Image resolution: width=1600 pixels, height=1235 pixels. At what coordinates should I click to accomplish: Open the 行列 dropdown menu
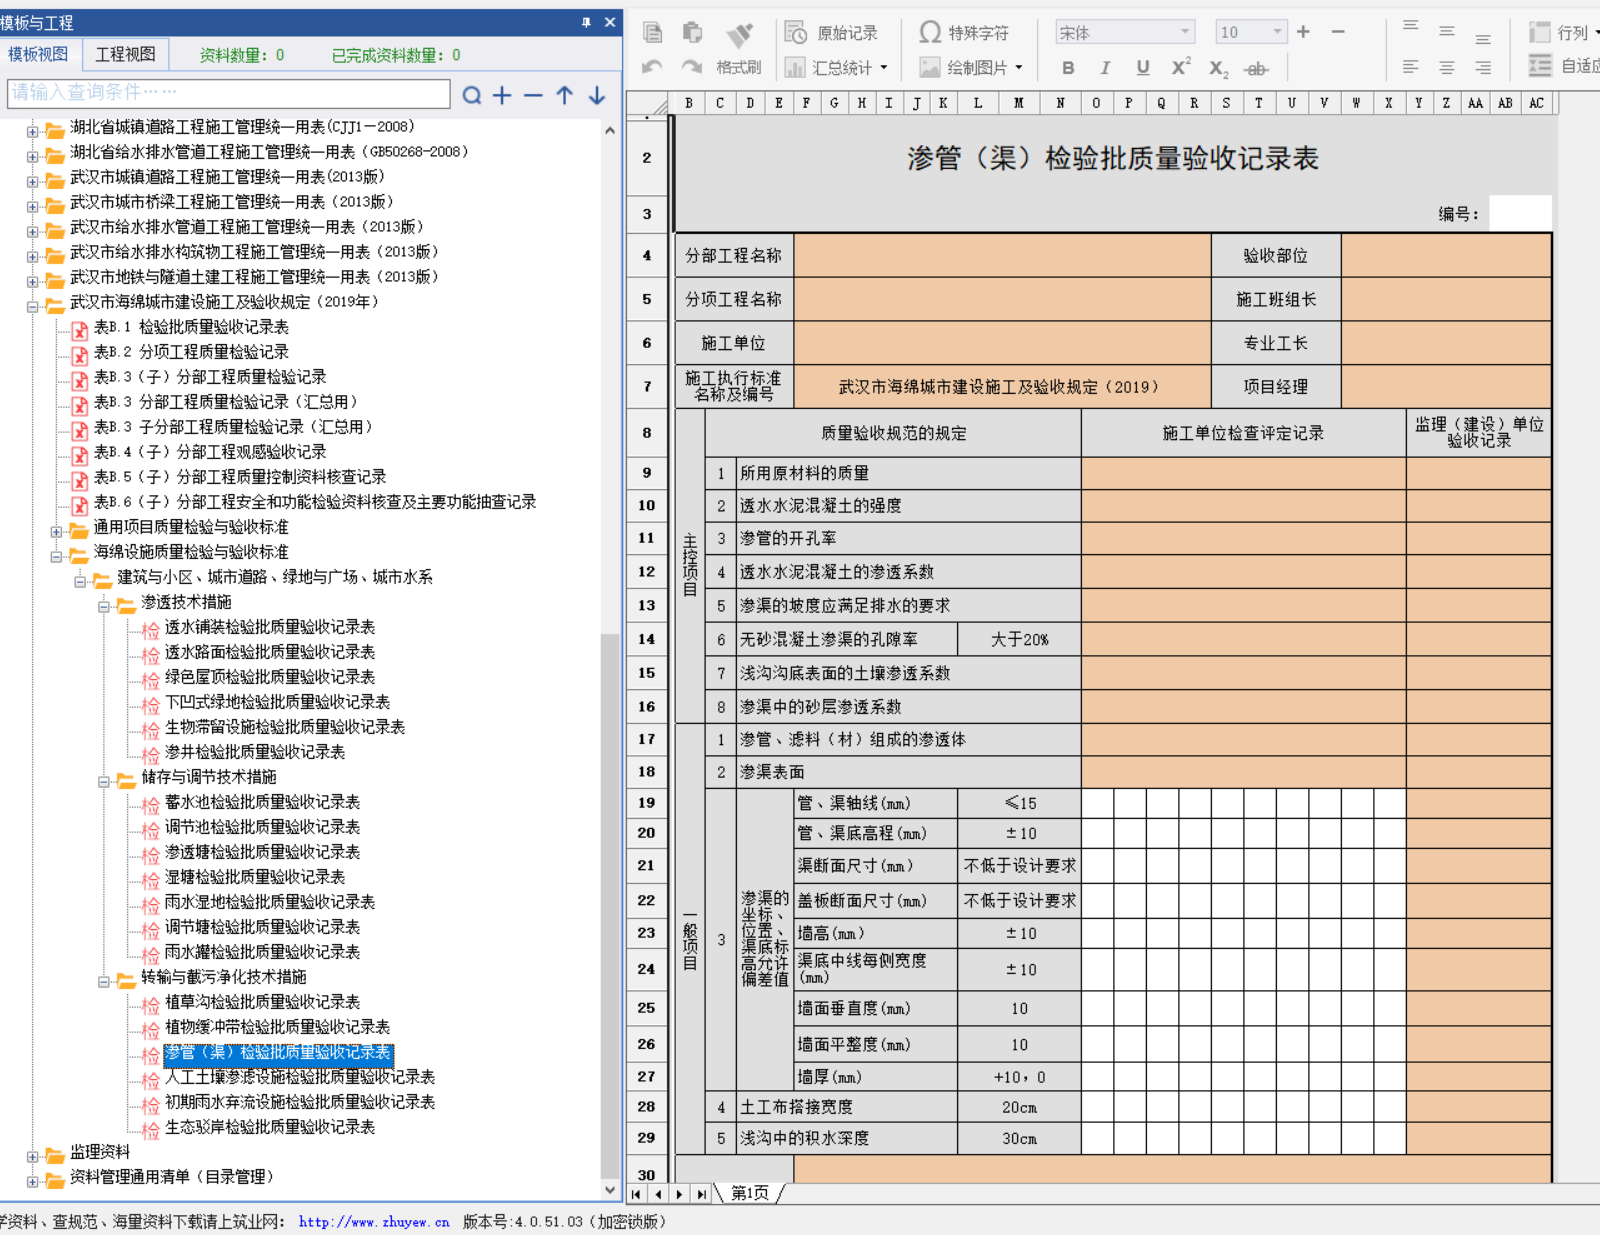[x=1563, y=33]
